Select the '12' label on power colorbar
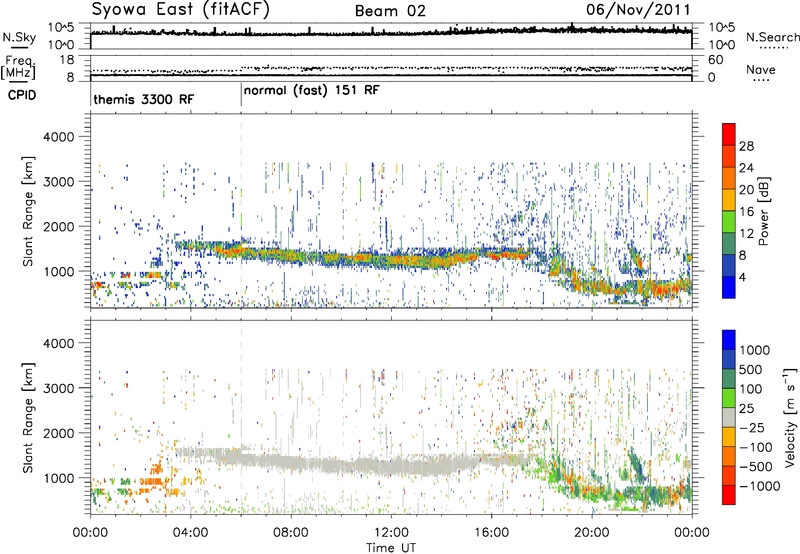This screenshot has height=554, width=800. pyautogui.click(x=746, y=234)
